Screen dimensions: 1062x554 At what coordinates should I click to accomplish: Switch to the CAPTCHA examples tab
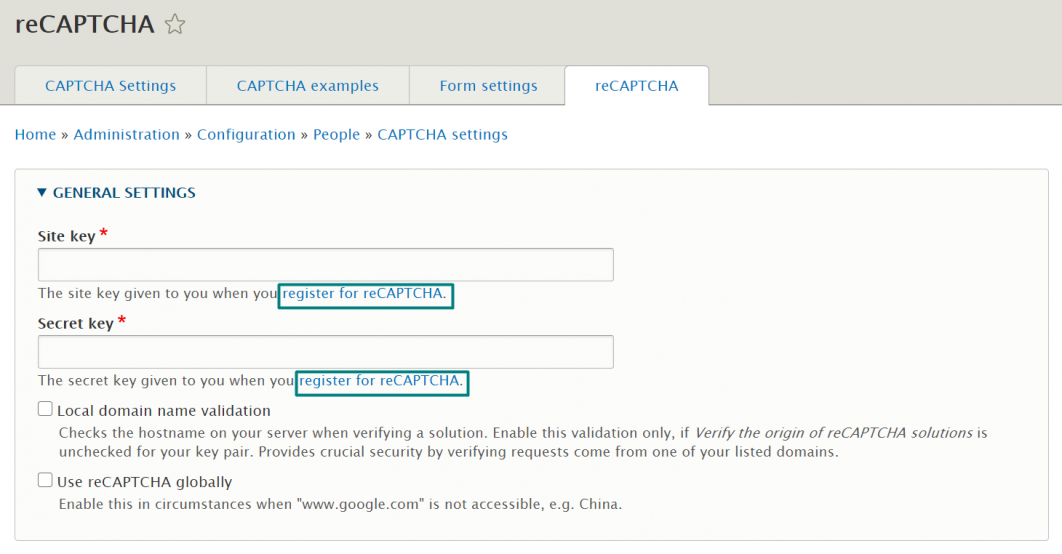307,85
